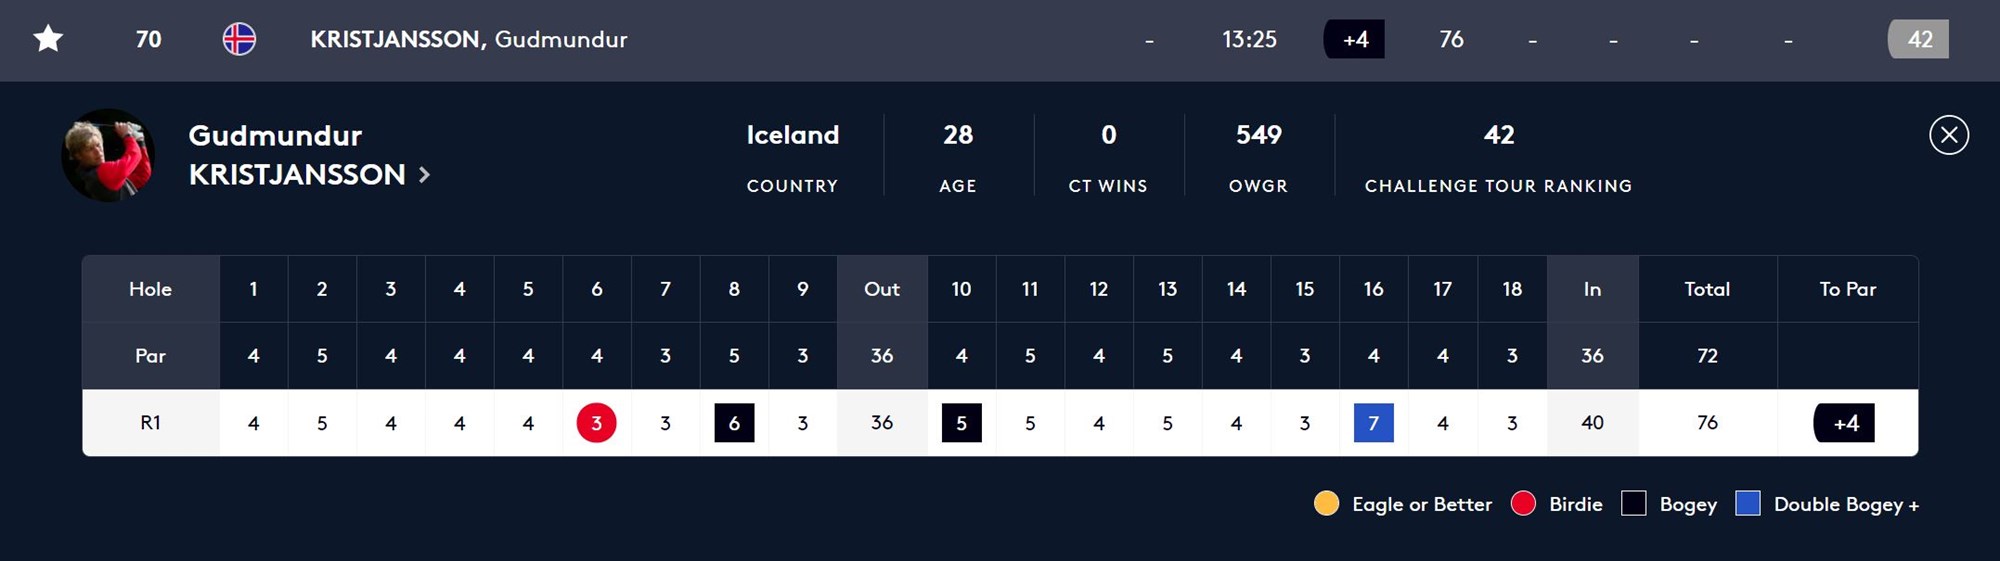This screenshot has height=561, width=2000.
Task: Click the +4 score badge in the top row
Action: pos(1354,39)
